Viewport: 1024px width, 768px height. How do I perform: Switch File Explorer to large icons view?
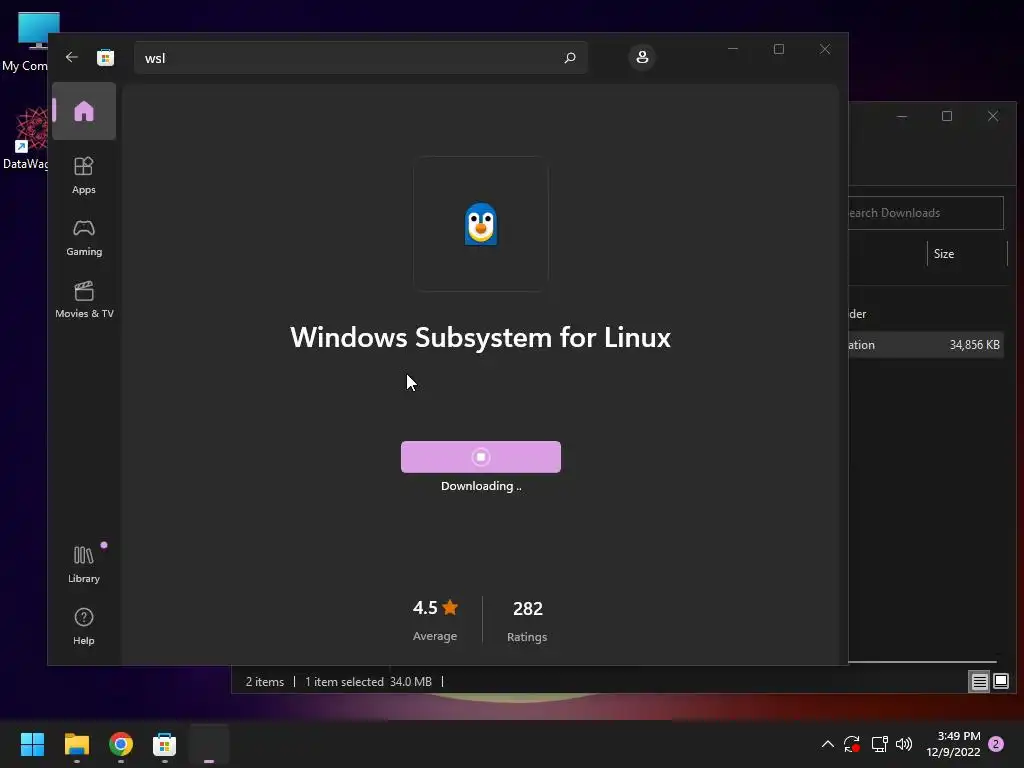click(x=1000, y=681)
